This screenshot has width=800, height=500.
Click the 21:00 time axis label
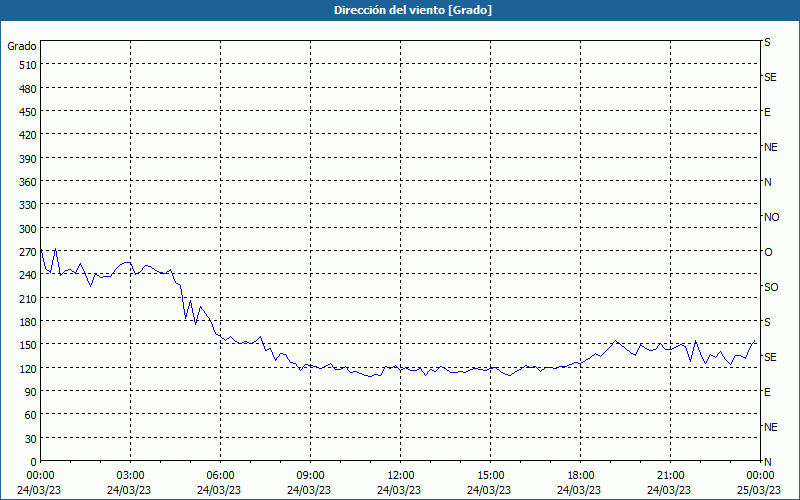click(670, 476)
